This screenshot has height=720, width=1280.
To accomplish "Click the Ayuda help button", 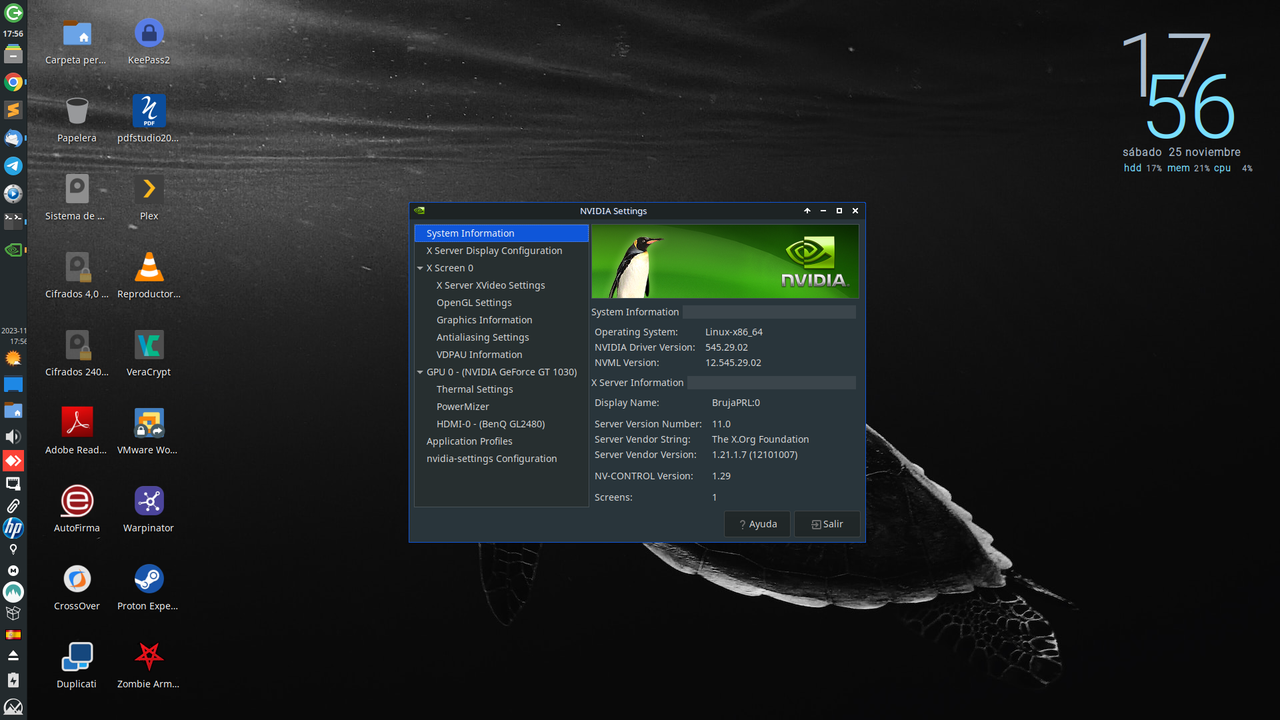I will (757, 524).
